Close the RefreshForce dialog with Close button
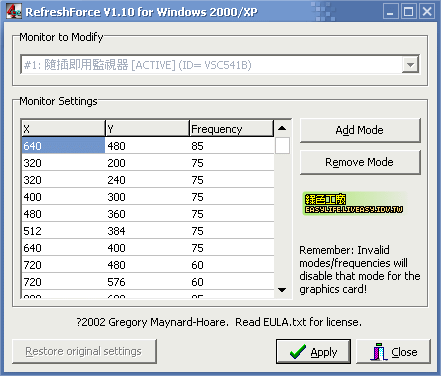The width and height of the screenshot is (441, 376). pyautogui.click(x=393, y=352)
